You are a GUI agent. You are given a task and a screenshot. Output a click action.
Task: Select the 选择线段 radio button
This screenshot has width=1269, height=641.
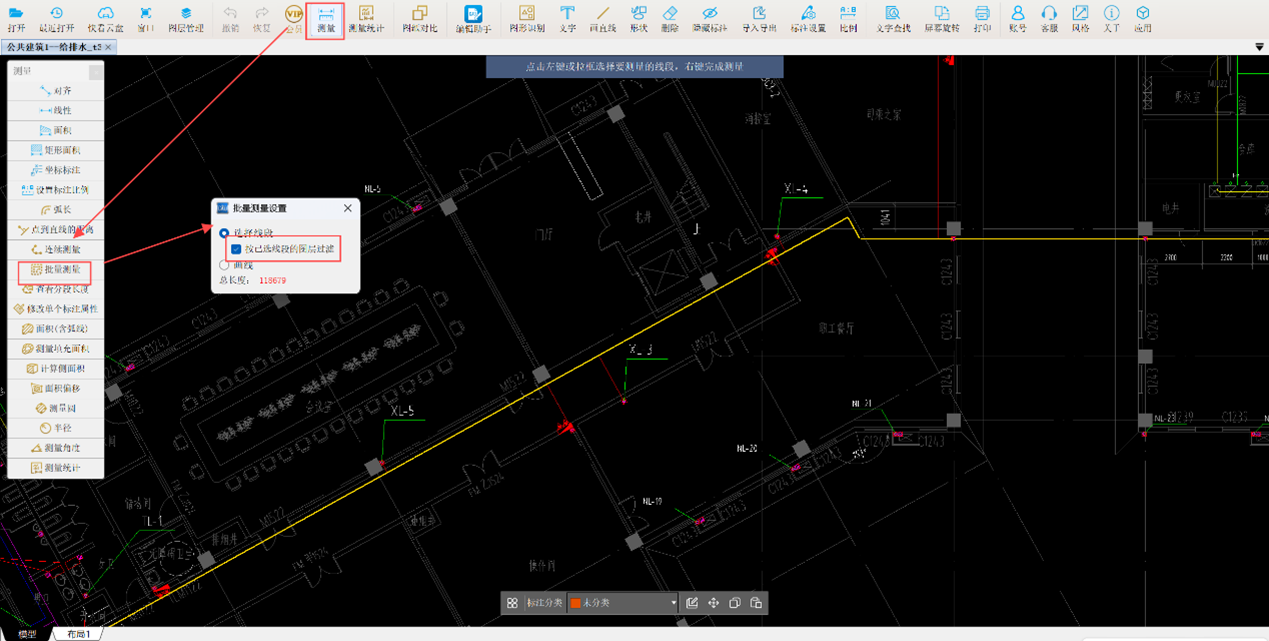click(x=224, y=233)
